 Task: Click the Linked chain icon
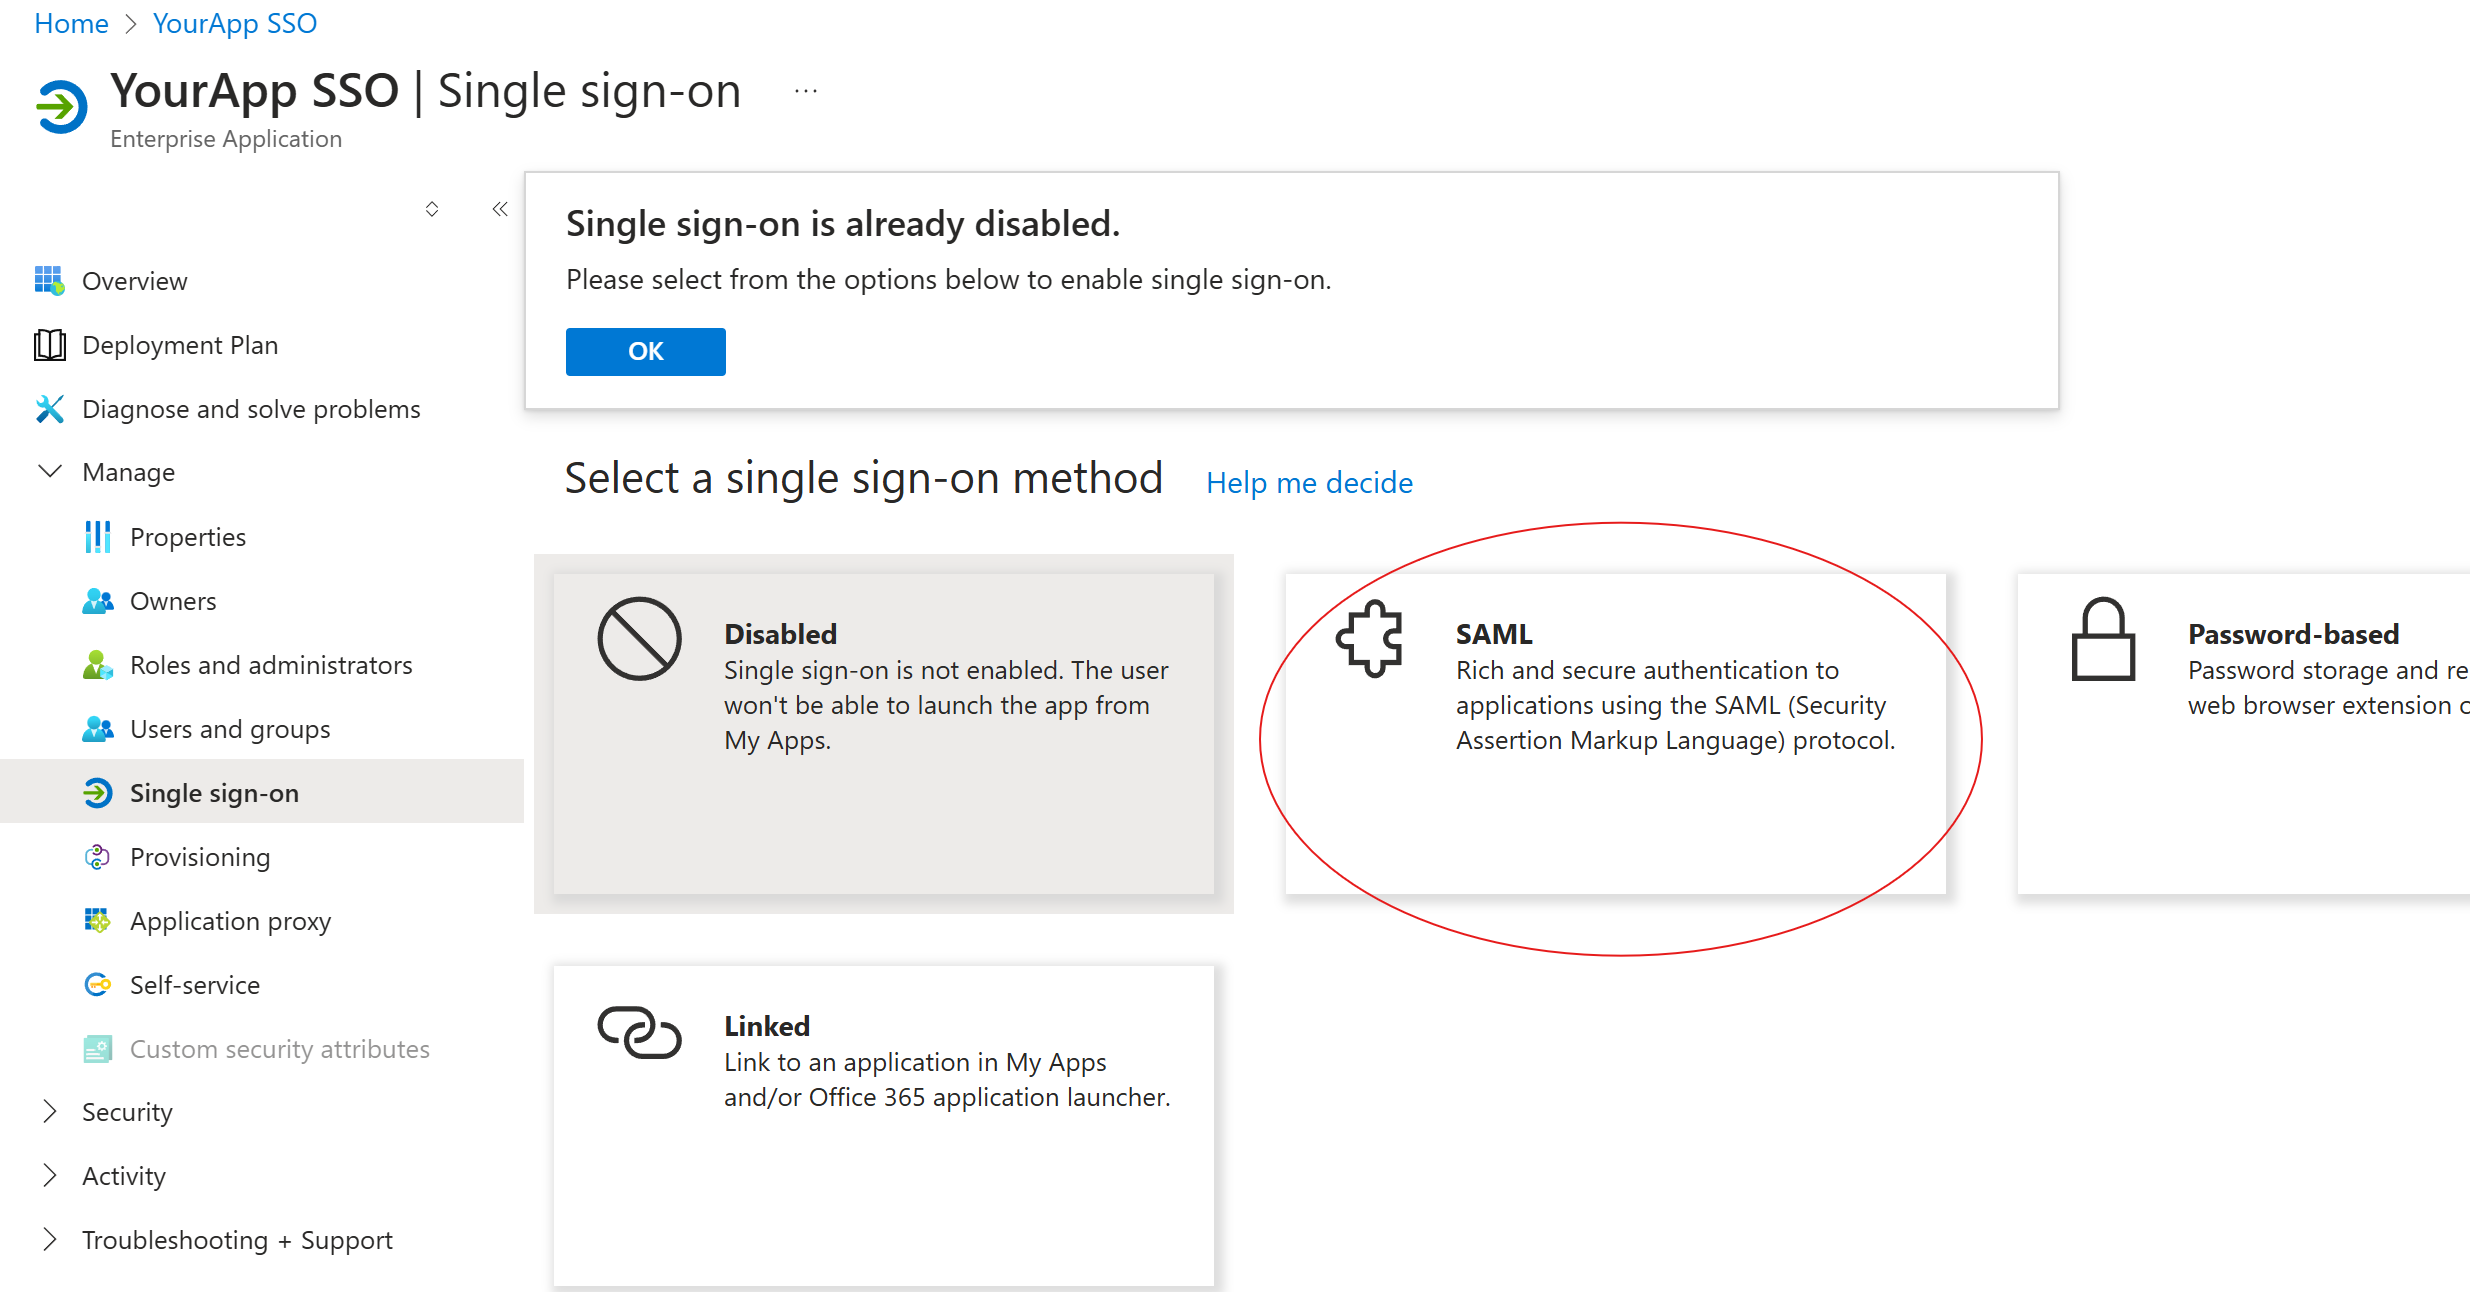point(639,1032)
